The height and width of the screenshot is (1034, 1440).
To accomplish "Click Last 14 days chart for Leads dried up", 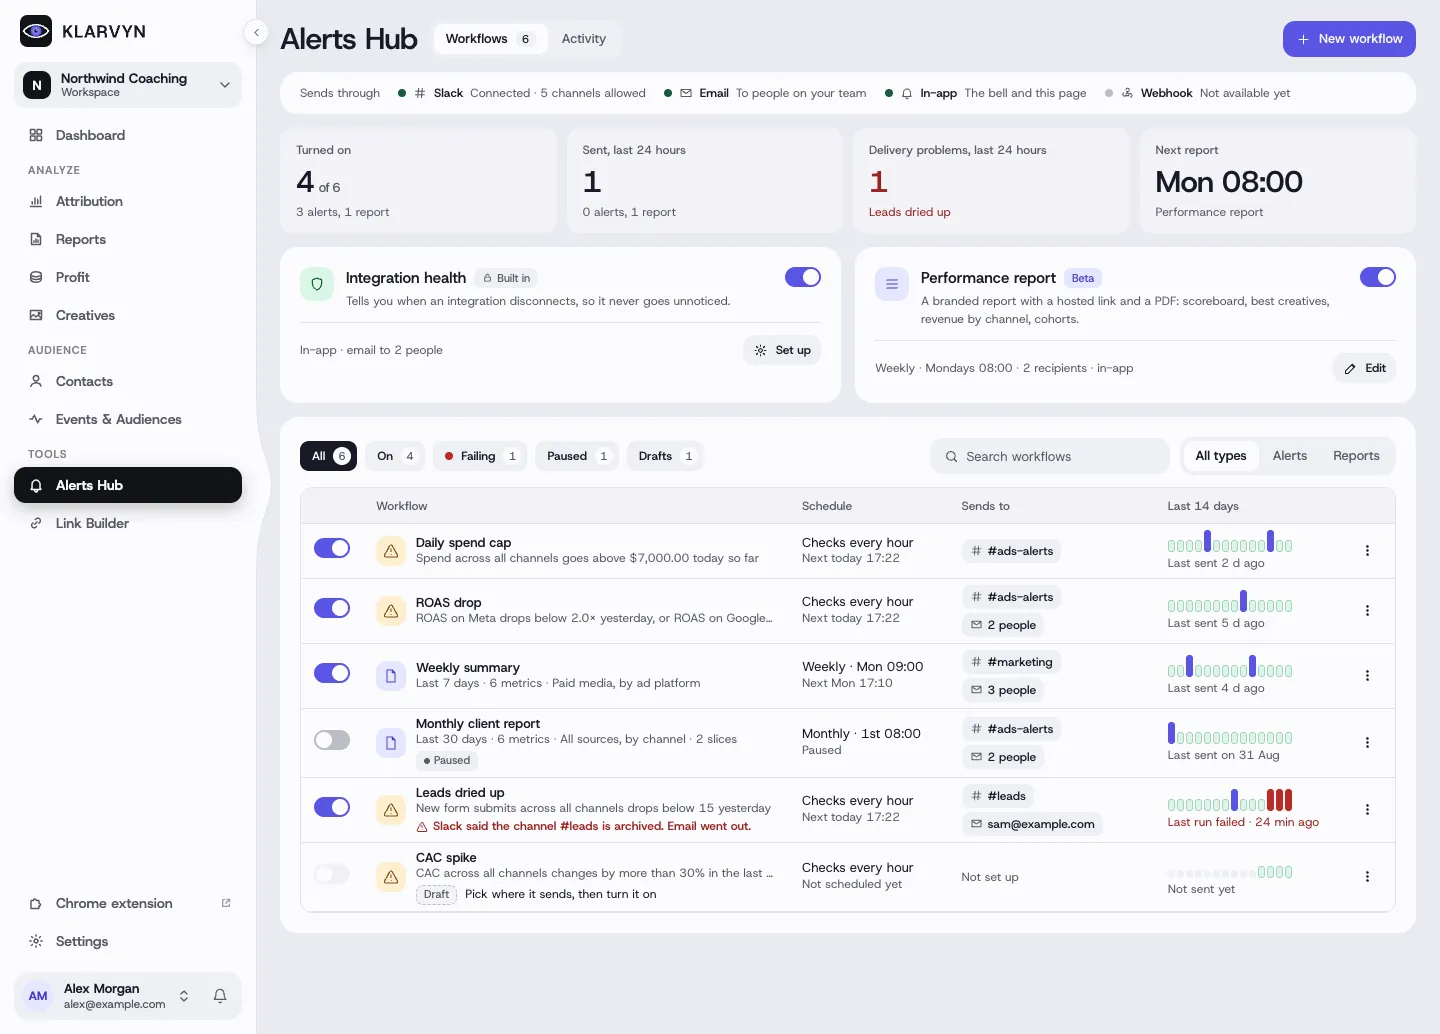I will [x=1230, y=800].
